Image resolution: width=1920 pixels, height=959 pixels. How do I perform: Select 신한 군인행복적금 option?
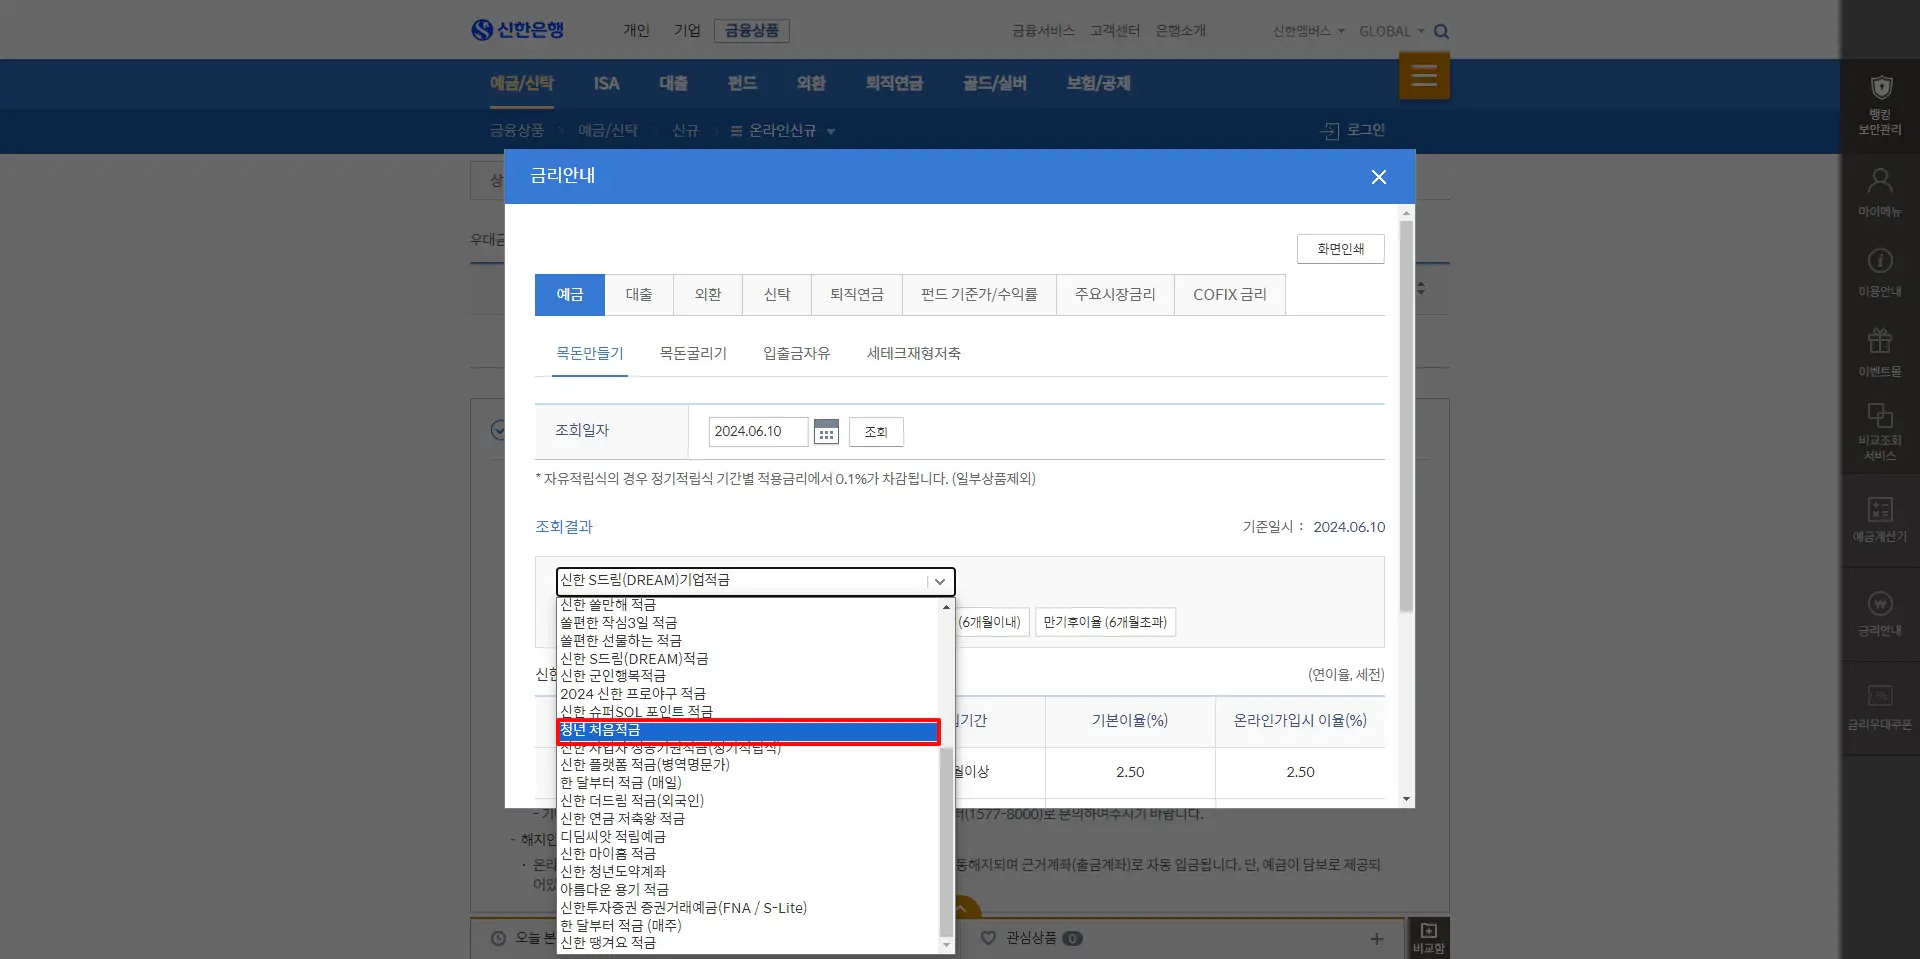coord(748,676)
